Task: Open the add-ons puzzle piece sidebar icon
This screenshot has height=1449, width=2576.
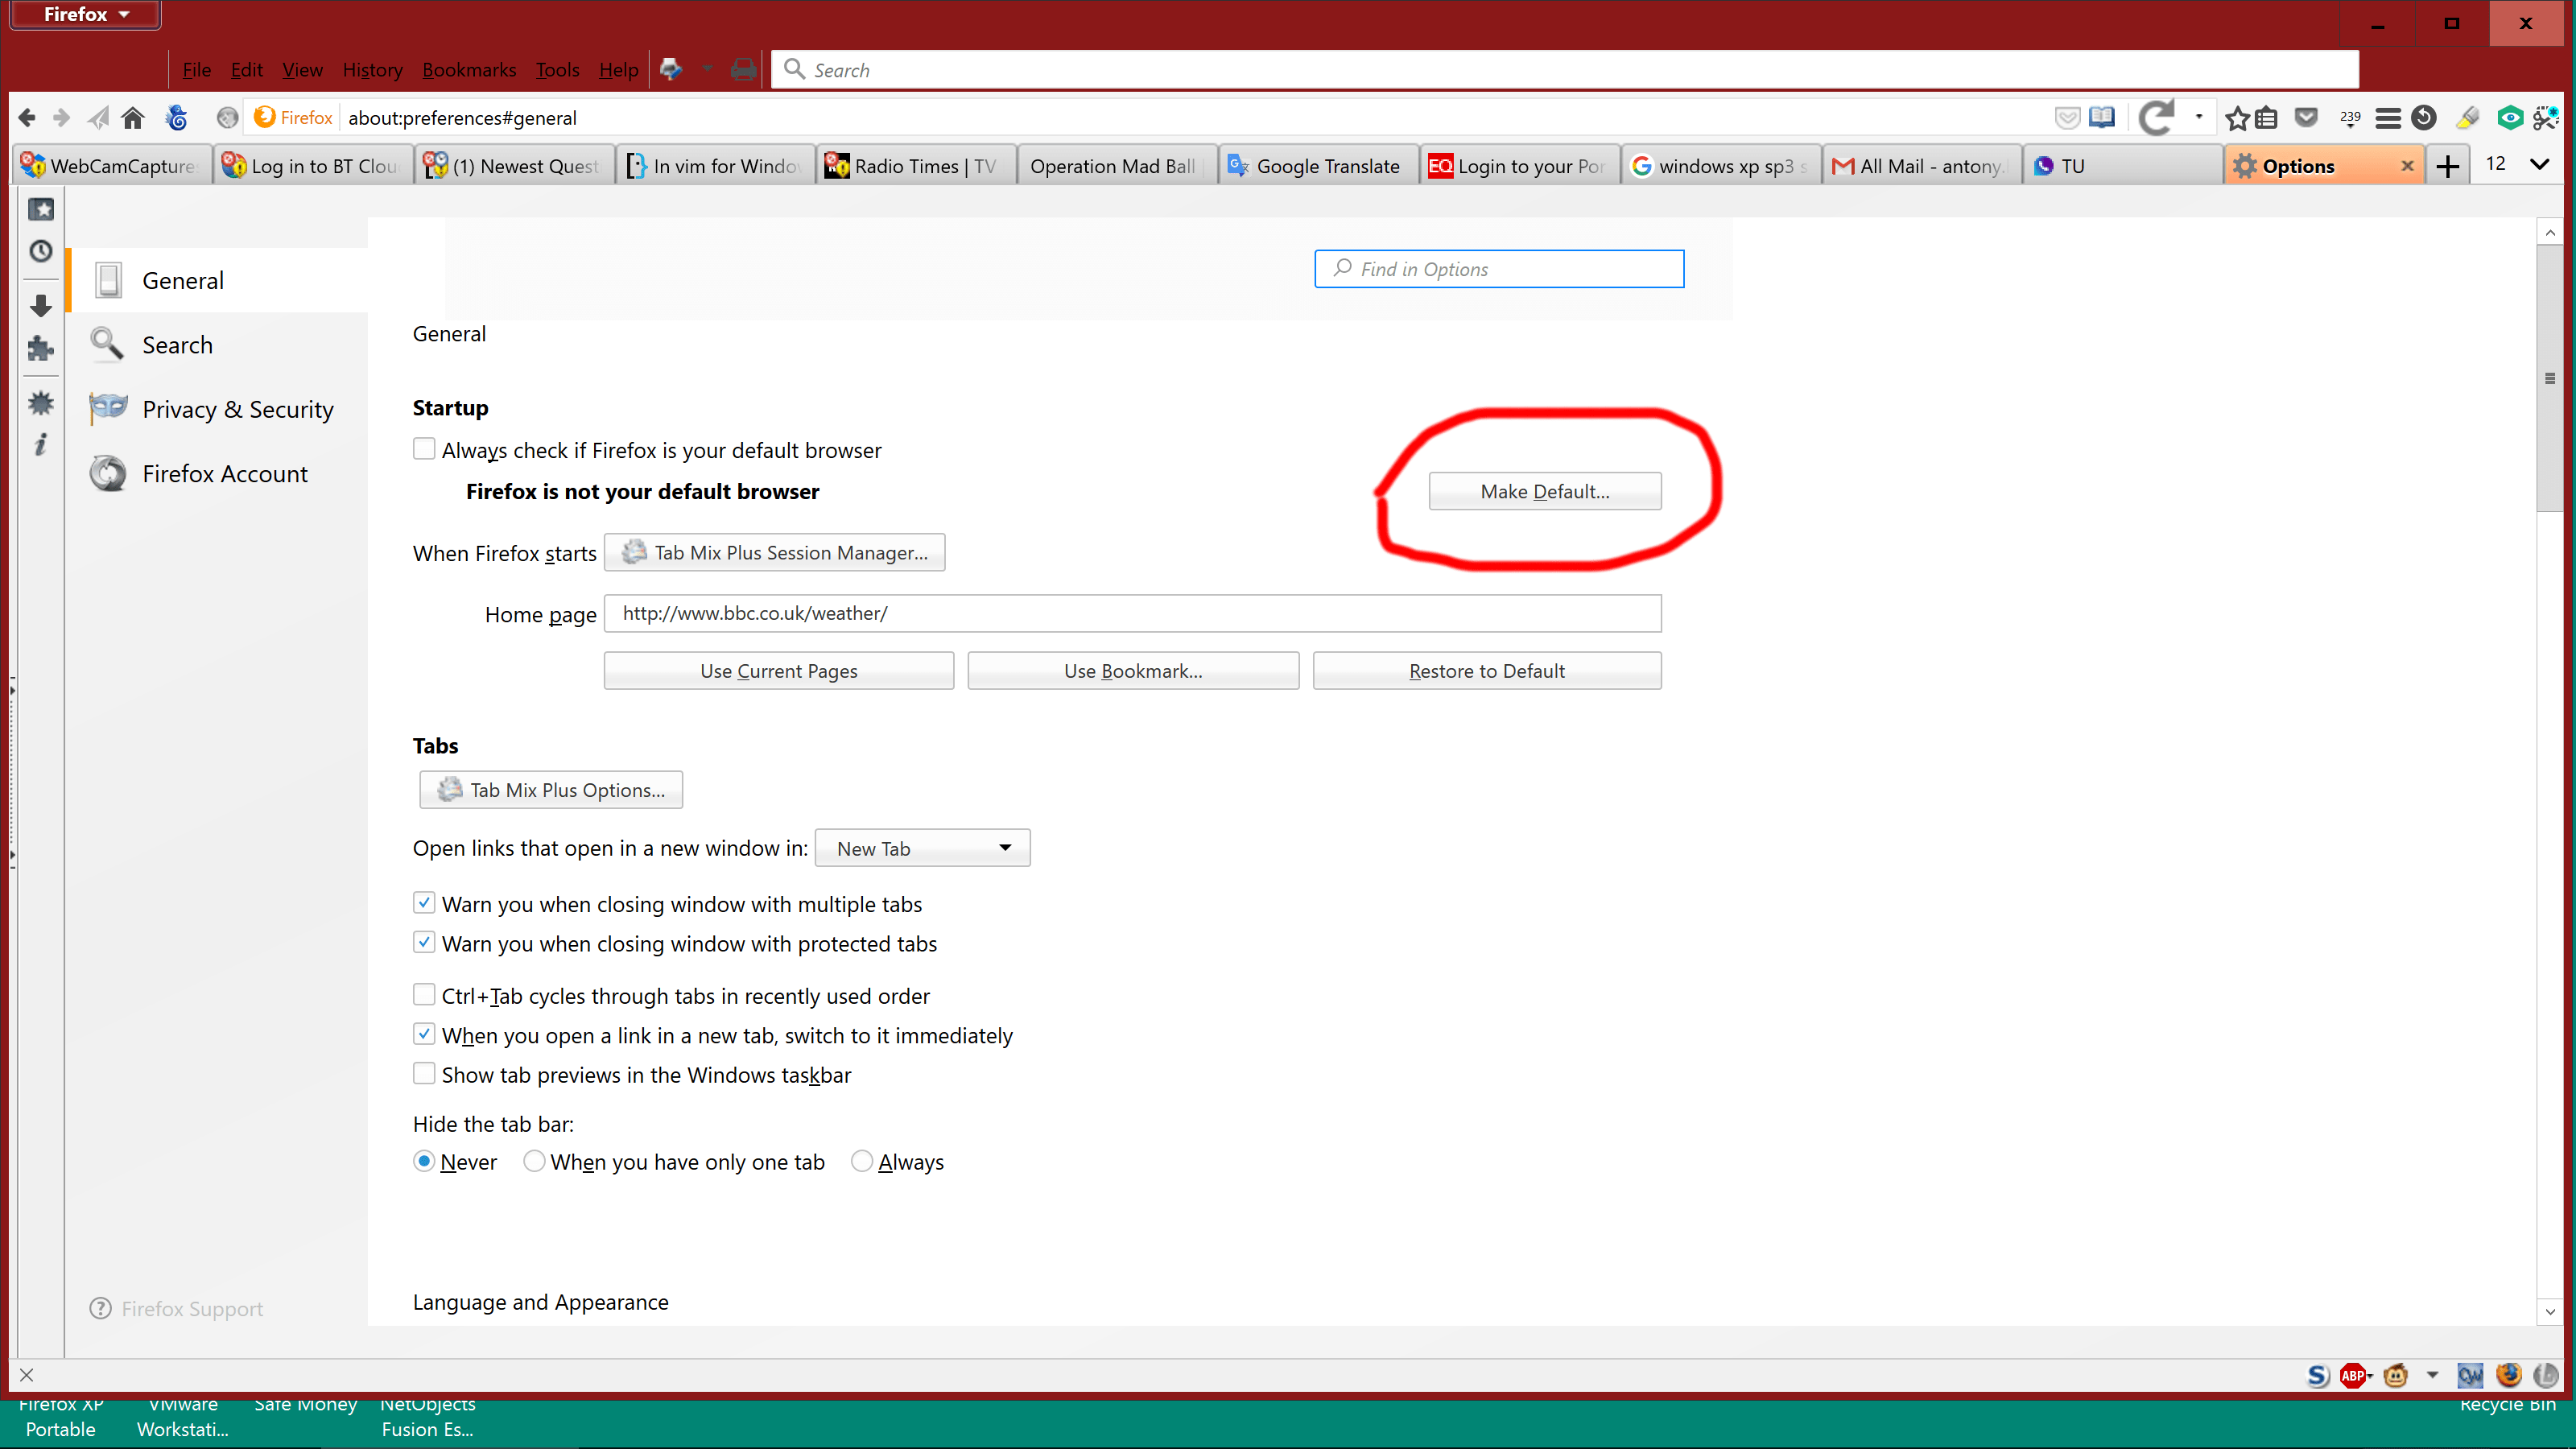Action: tap(41, 349)
